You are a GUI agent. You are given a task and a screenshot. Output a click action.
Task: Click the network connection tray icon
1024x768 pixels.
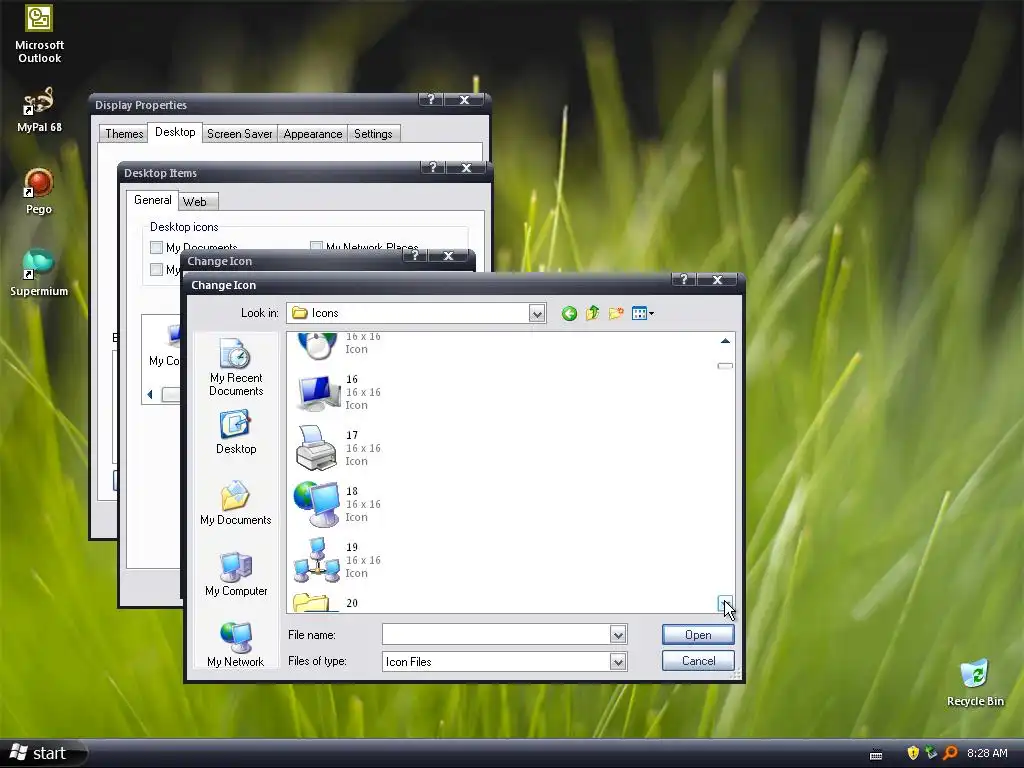pos(931,753)
